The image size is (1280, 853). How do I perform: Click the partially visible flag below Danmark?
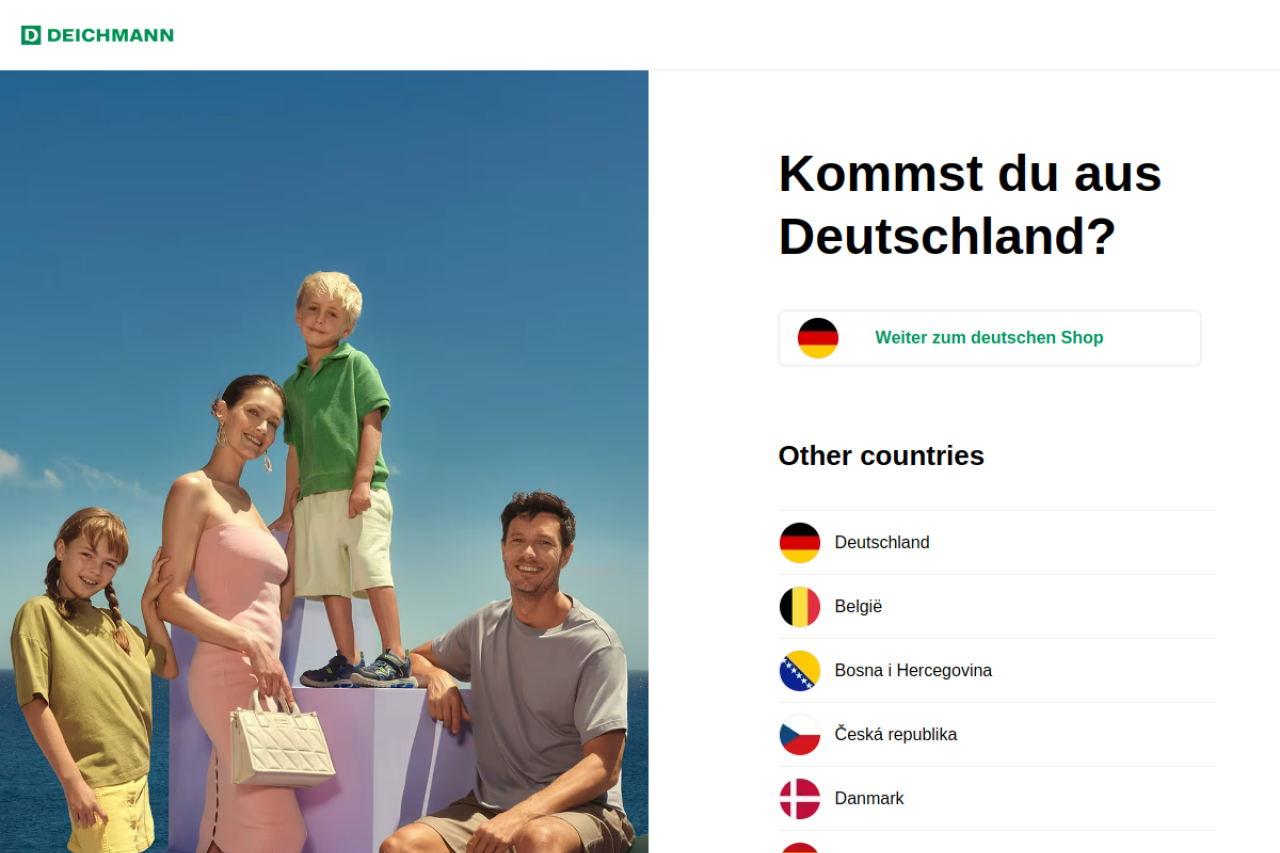click(800, 848)
